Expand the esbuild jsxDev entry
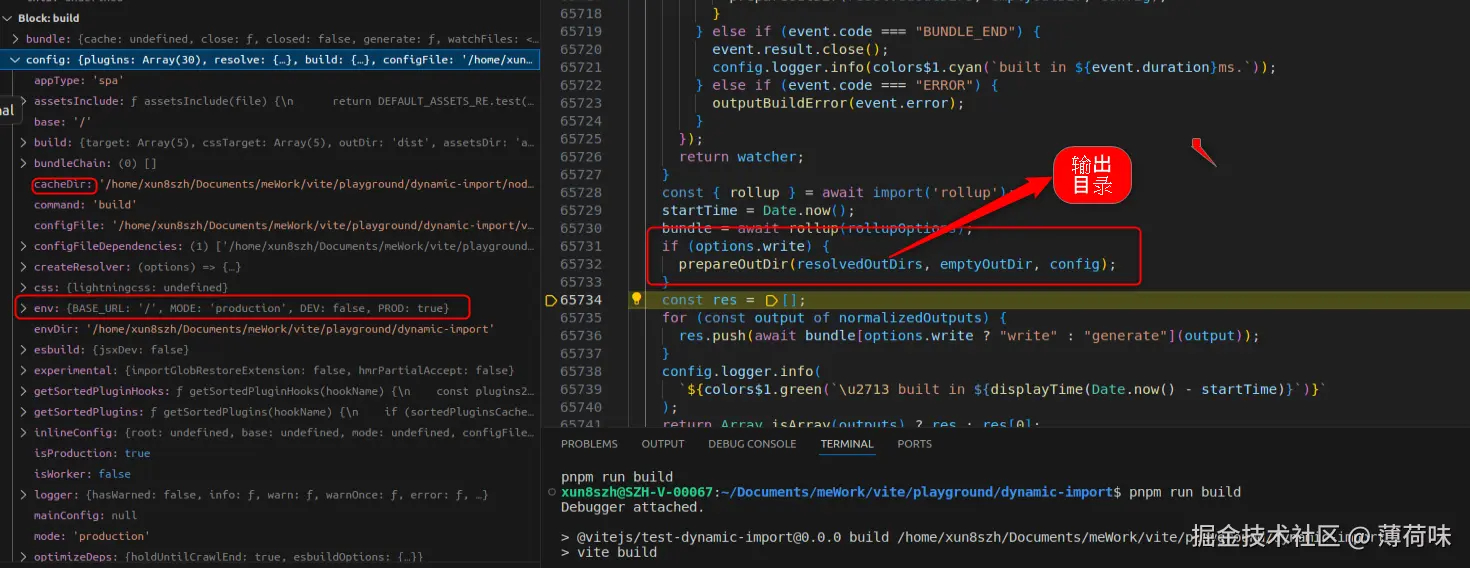Screen dimensions: 1470x568 [x=24, y=350]
